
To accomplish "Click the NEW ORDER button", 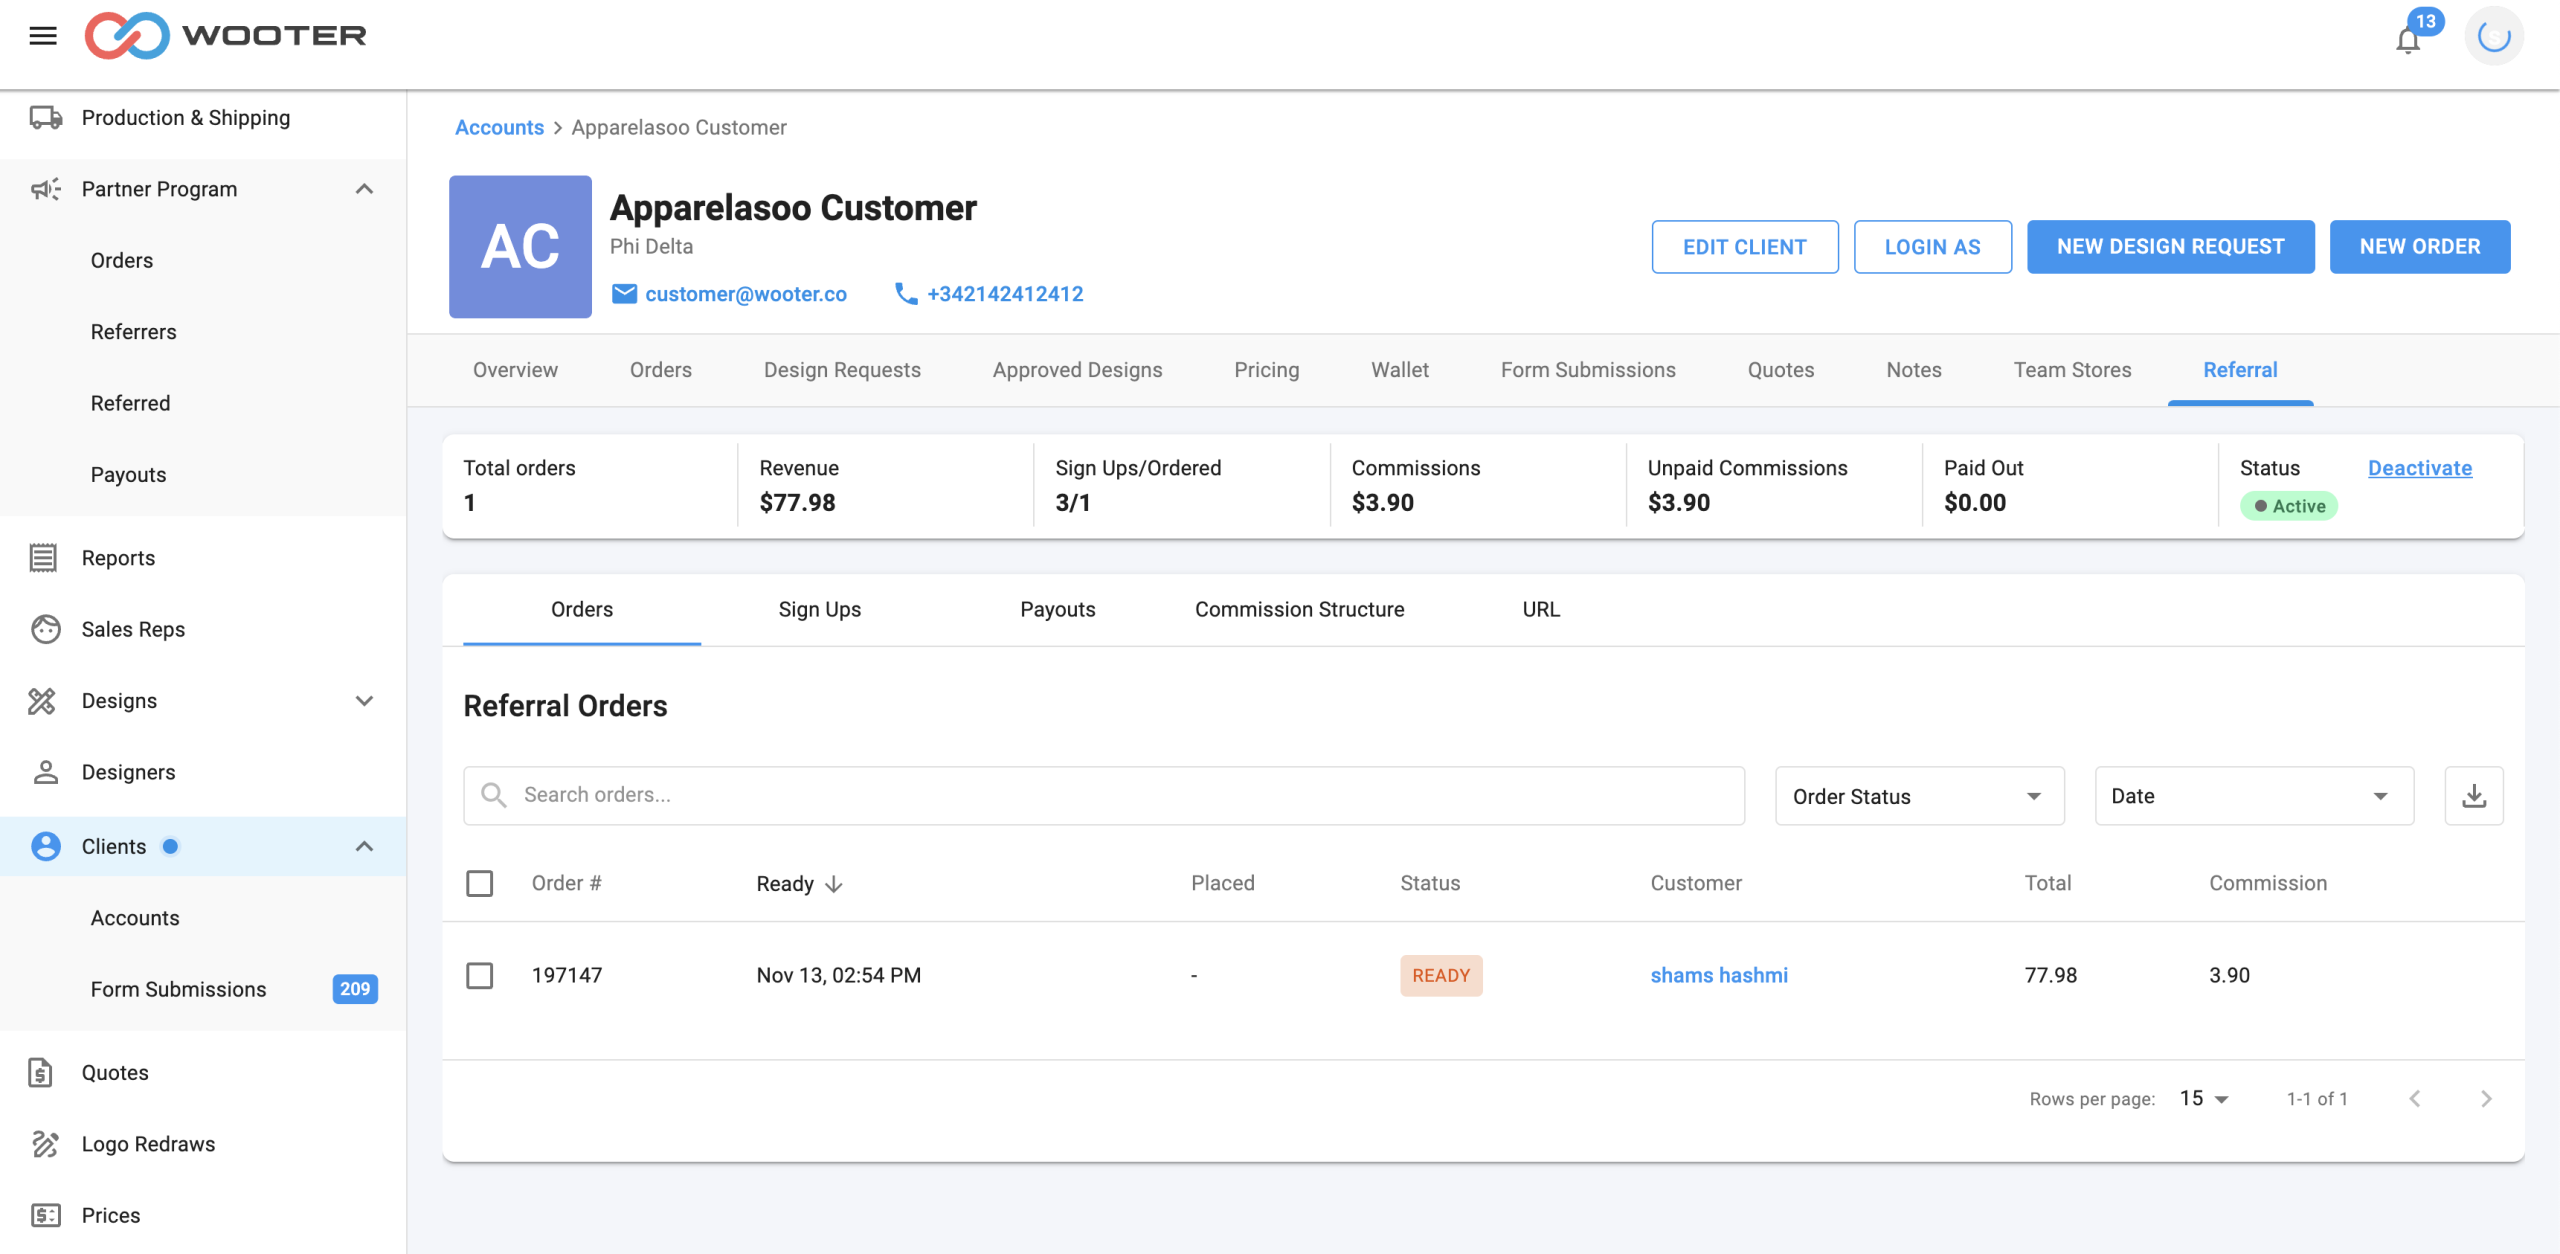I will pos(2419,247).
